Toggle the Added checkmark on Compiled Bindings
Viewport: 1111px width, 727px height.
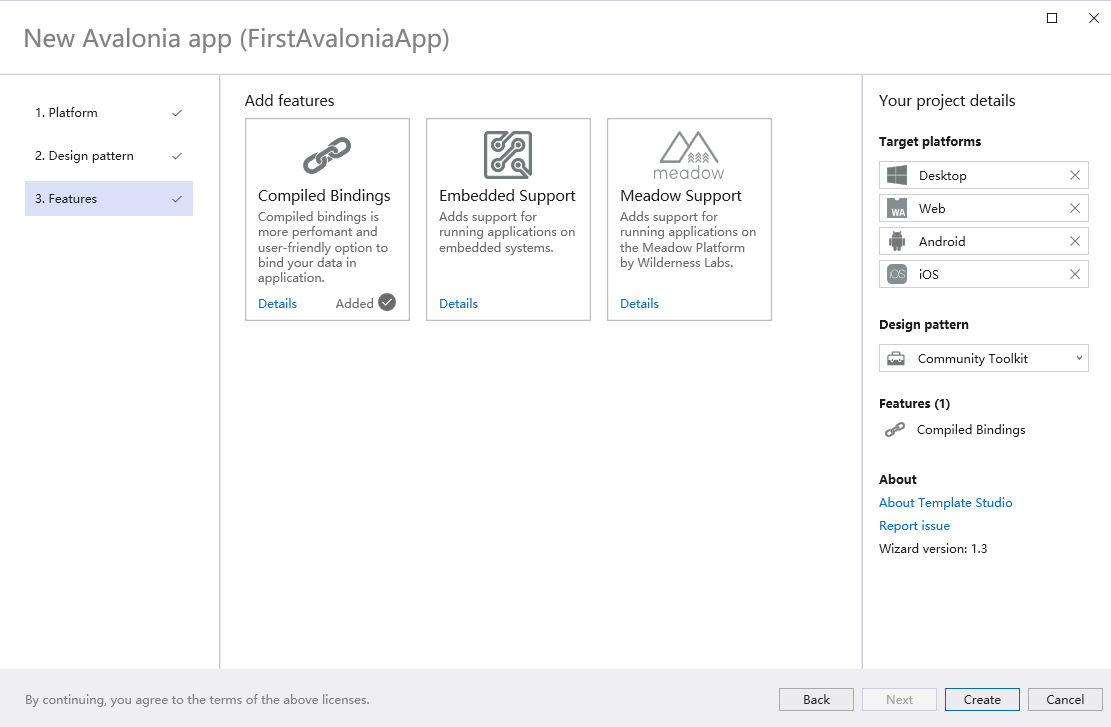[387, 303]
